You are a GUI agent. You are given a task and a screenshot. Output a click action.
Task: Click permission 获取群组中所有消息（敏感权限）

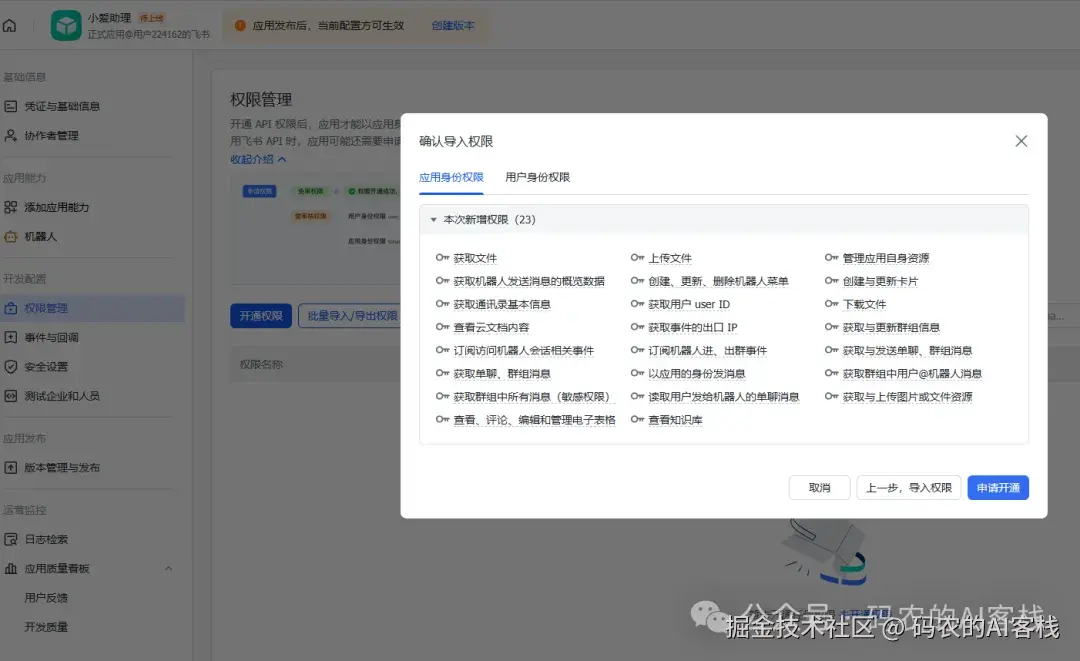click(x=532, y=397)
